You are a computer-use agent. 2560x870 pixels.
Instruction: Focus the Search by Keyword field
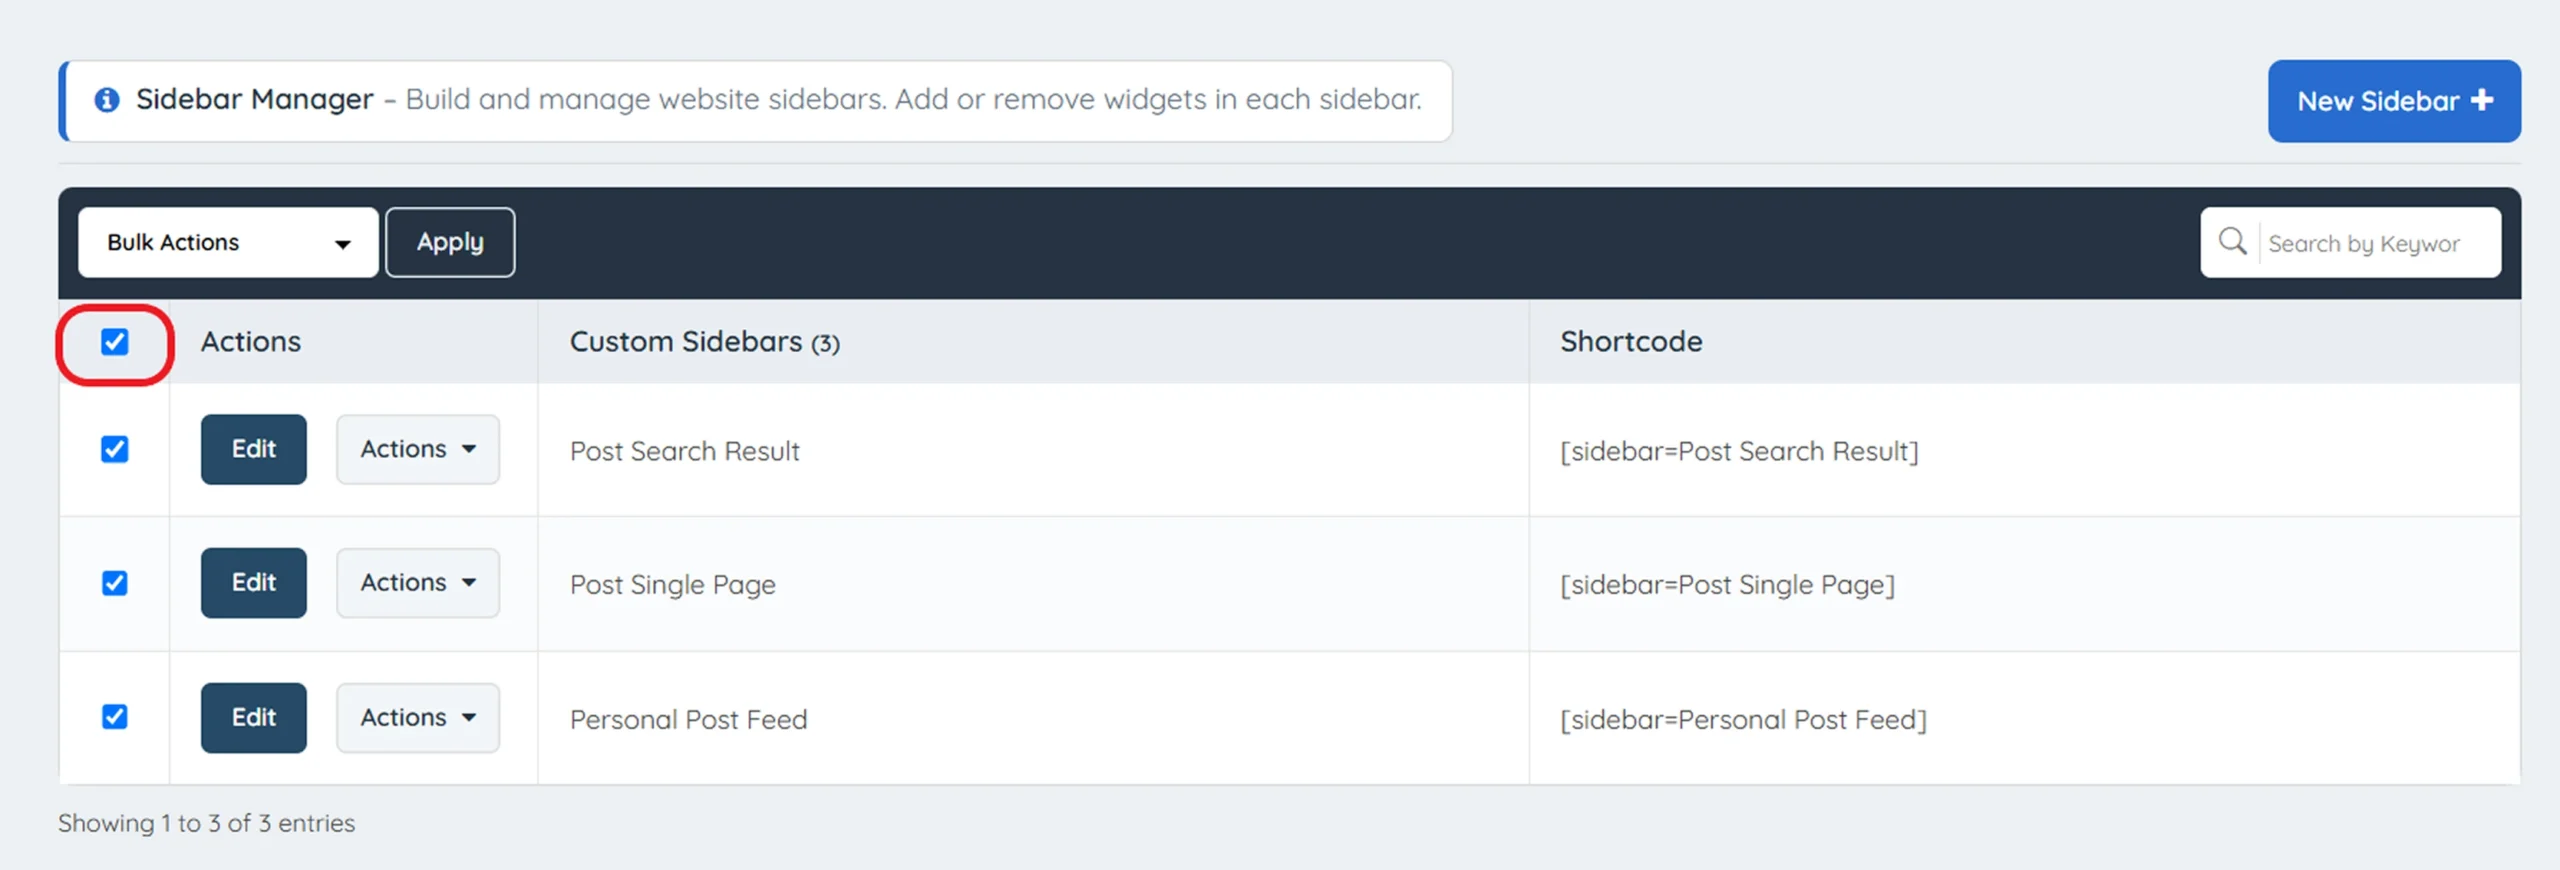[2375, 243]
